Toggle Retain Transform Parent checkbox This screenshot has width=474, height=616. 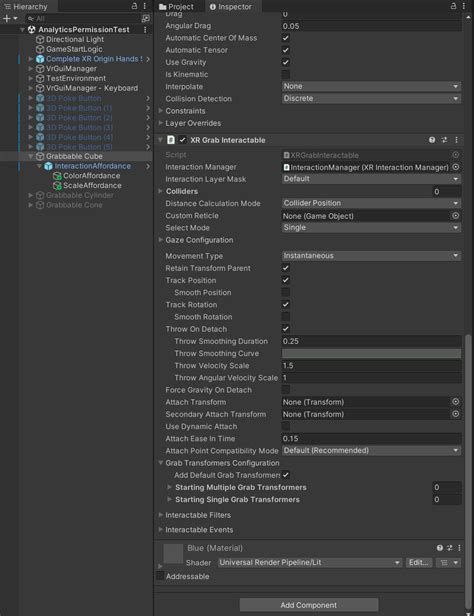[x=285, y=268]
